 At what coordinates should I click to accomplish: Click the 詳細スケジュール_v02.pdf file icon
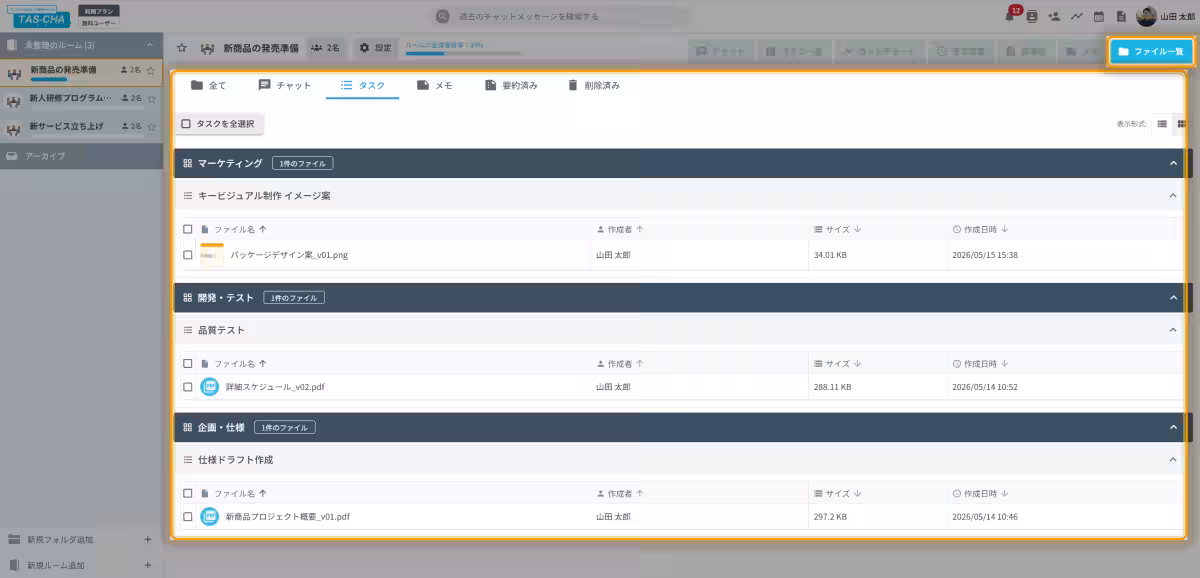click(x=209, y=386)
